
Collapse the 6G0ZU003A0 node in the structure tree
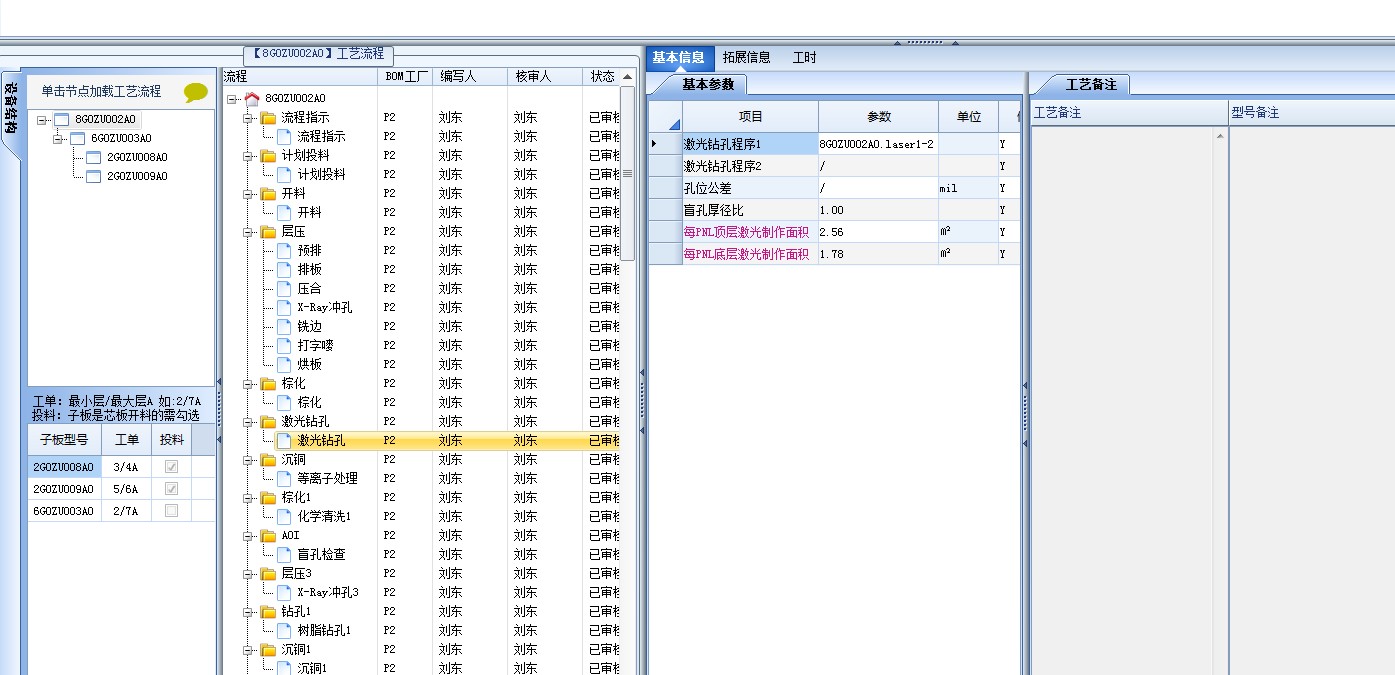tap(58, 138)
